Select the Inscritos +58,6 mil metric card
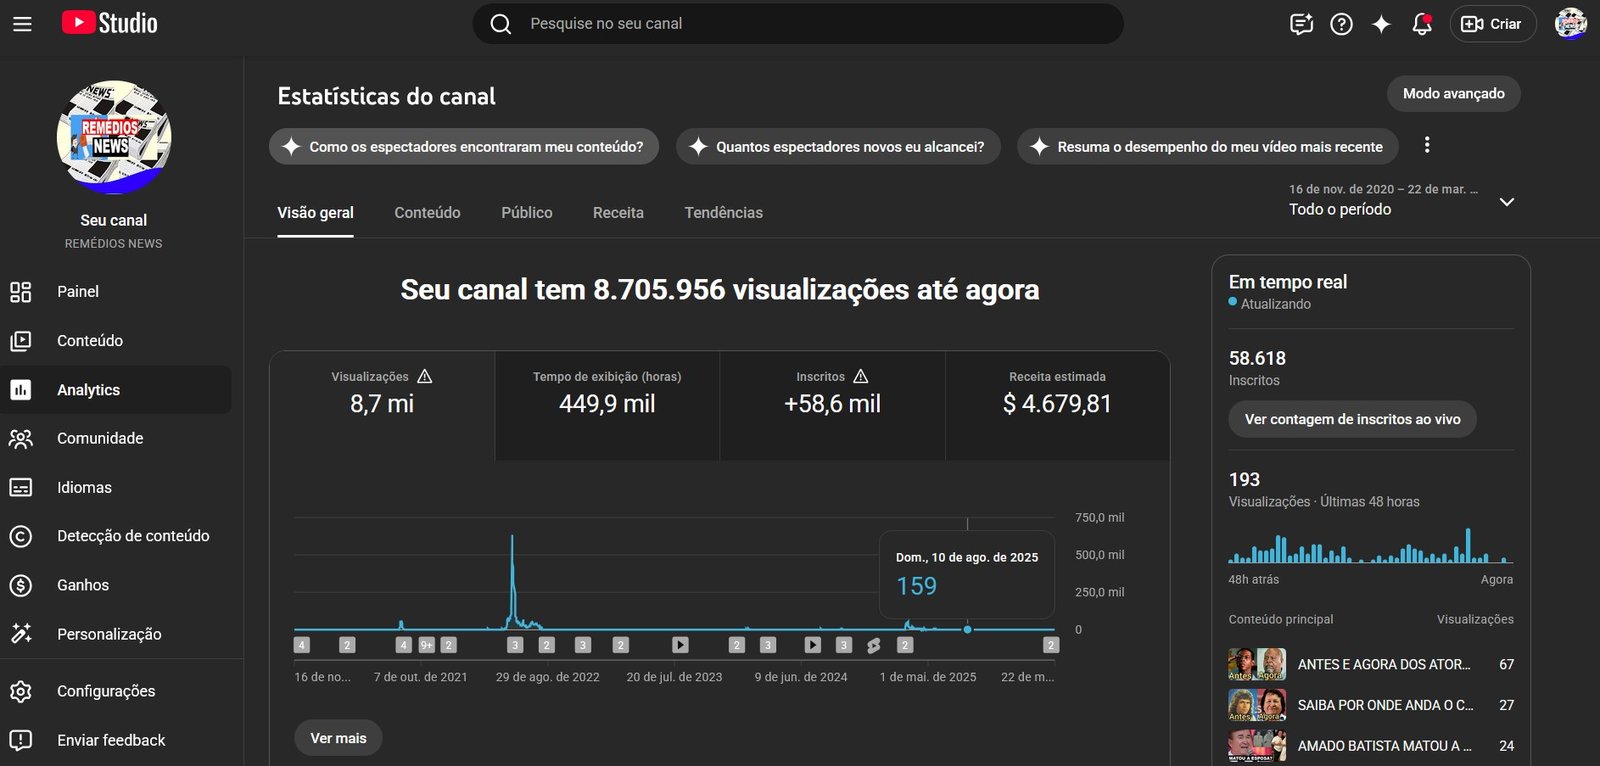1600x766 pixels. [832, 405]
